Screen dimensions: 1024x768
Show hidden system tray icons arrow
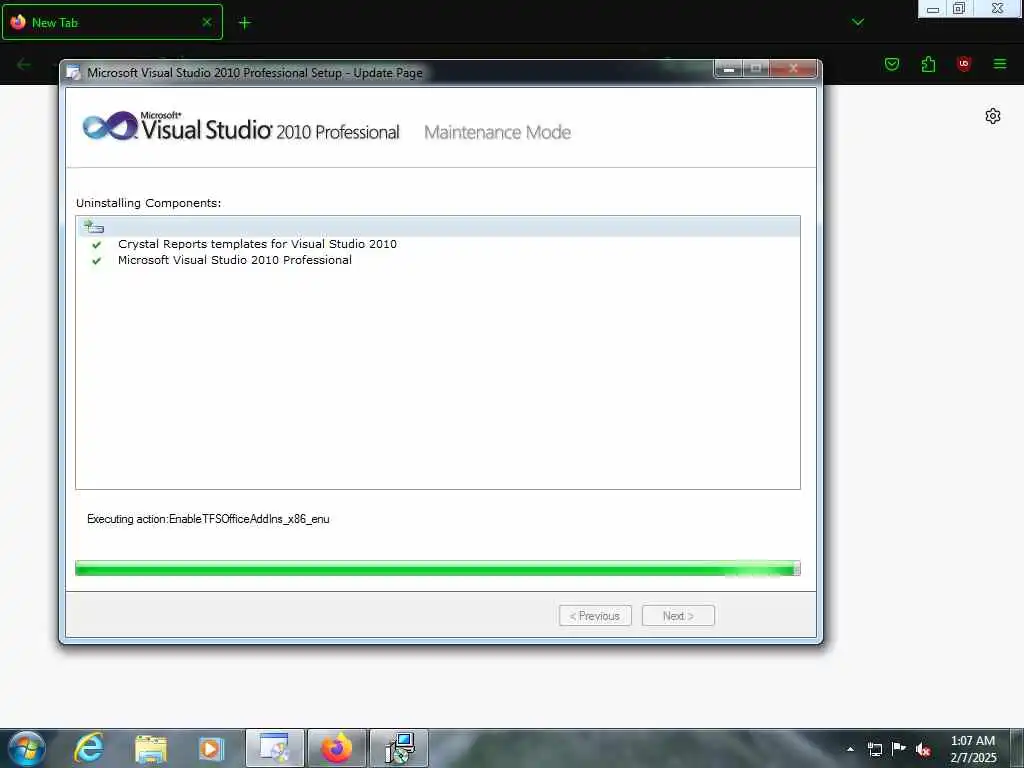[850, 749]
